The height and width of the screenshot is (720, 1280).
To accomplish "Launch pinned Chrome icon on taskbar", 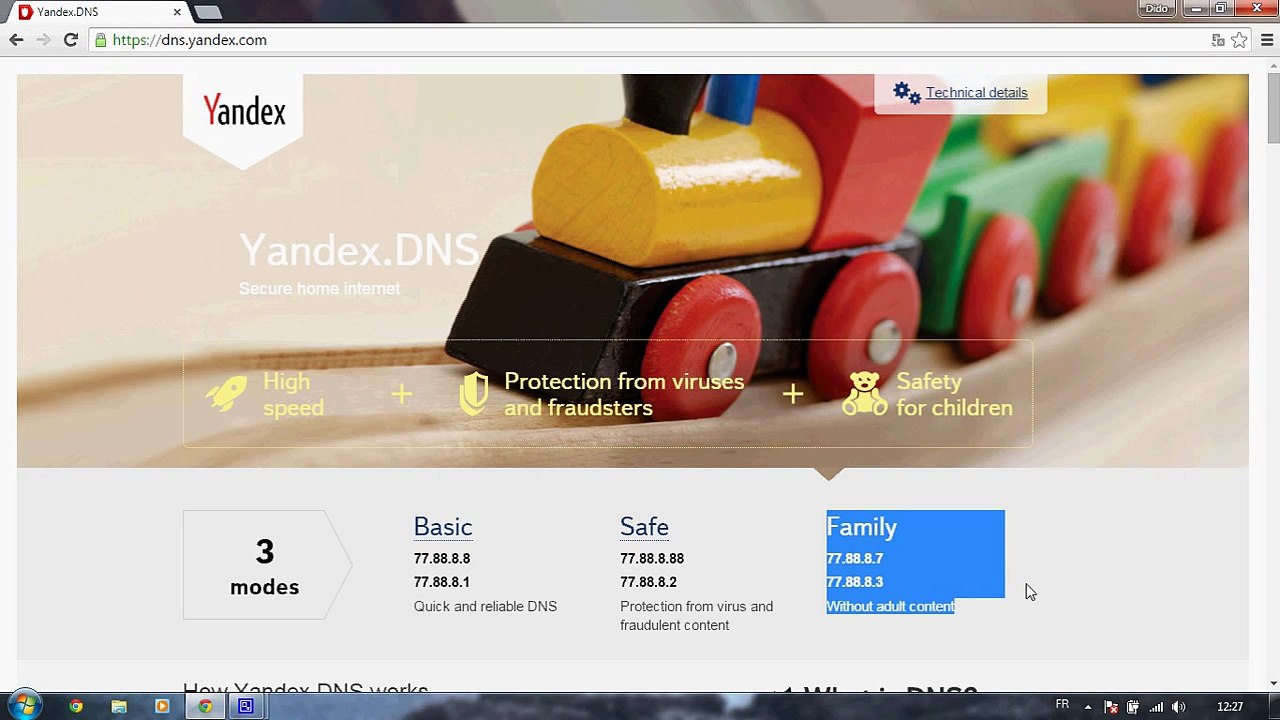I will [x=76, y=706].
